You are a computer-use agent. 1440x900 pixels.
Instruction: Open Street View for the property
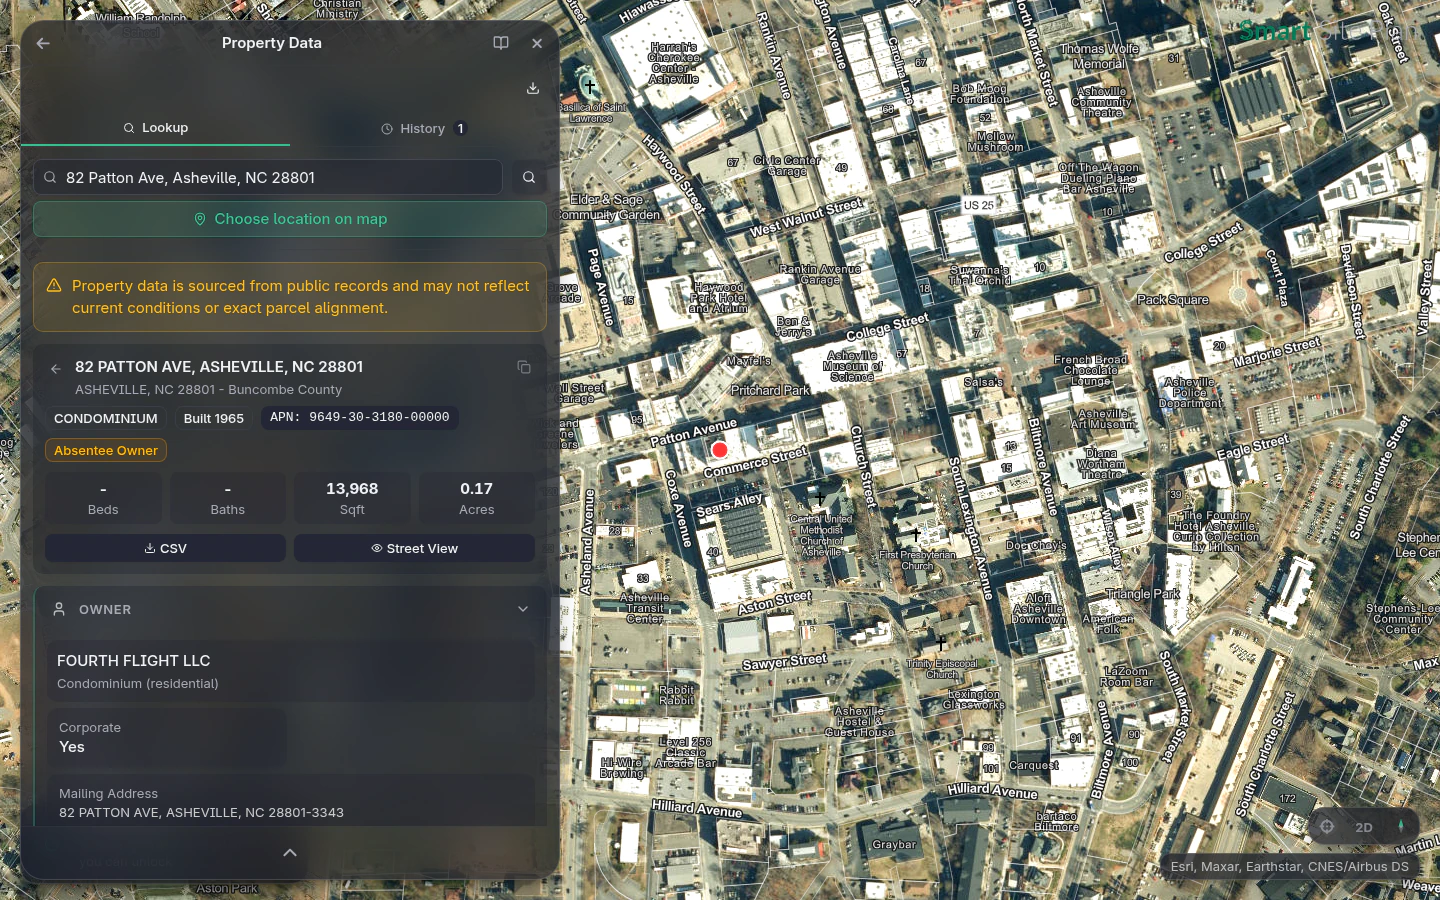(414, 548)
